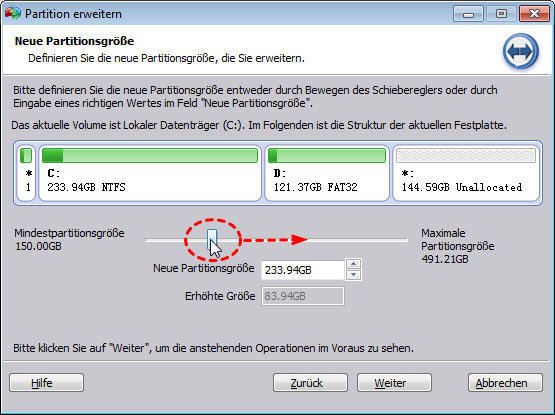Minimize the Partition erweitern window
Viewport: 555px width, 415px height.
[x=468, y=14]
